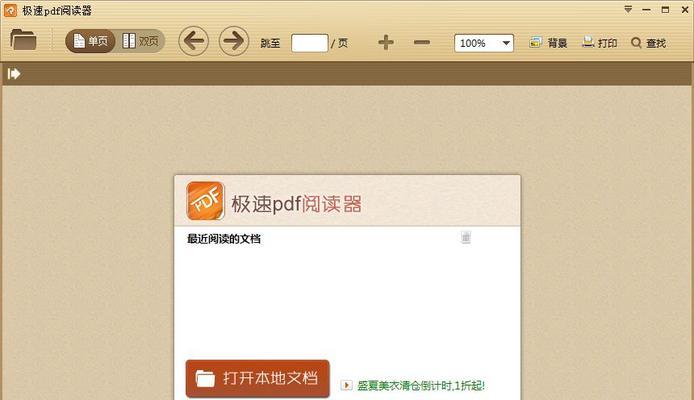Focus the jump-to page number field

pos(309,43)
